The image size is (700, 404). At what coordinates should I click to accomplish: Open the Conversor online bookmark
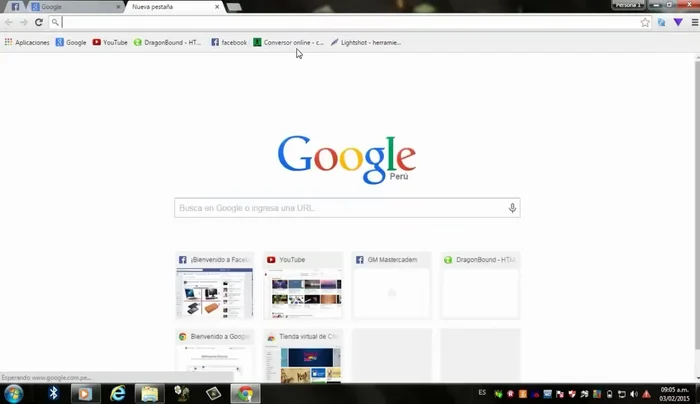coord(288,42)
